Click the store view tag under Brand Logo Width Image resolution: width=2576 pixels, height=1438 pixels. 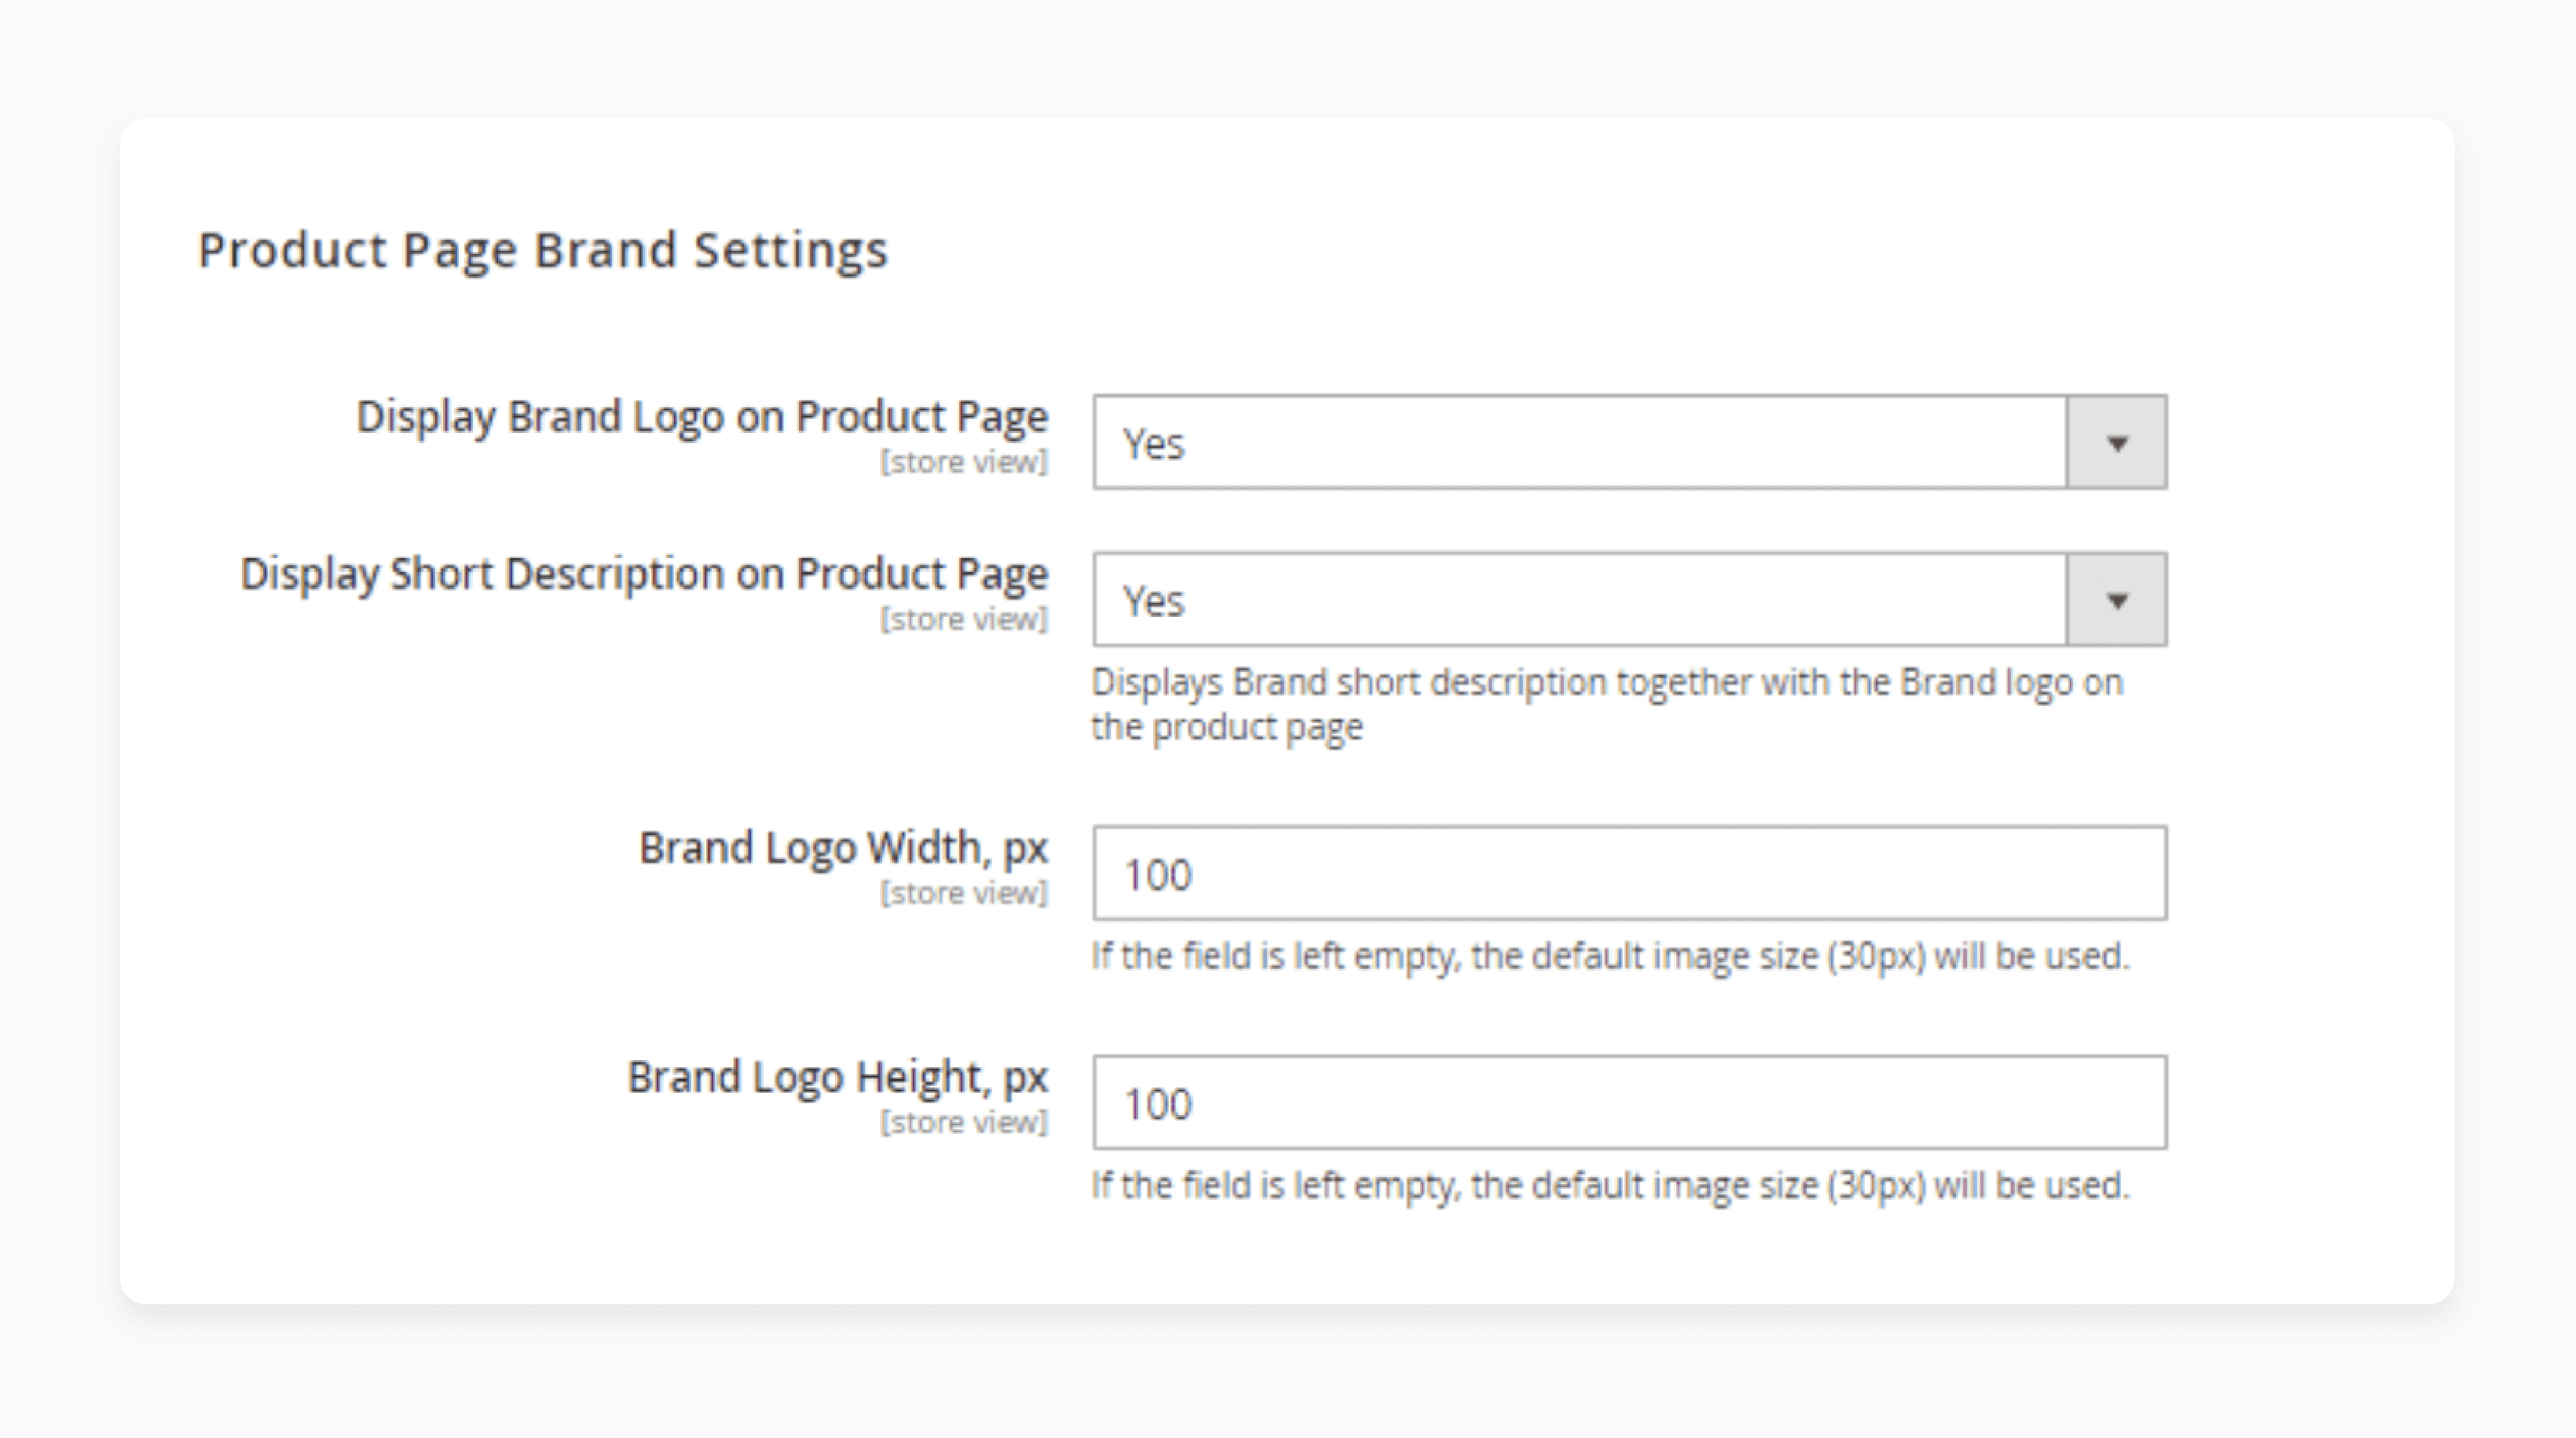tap(964, 893)
